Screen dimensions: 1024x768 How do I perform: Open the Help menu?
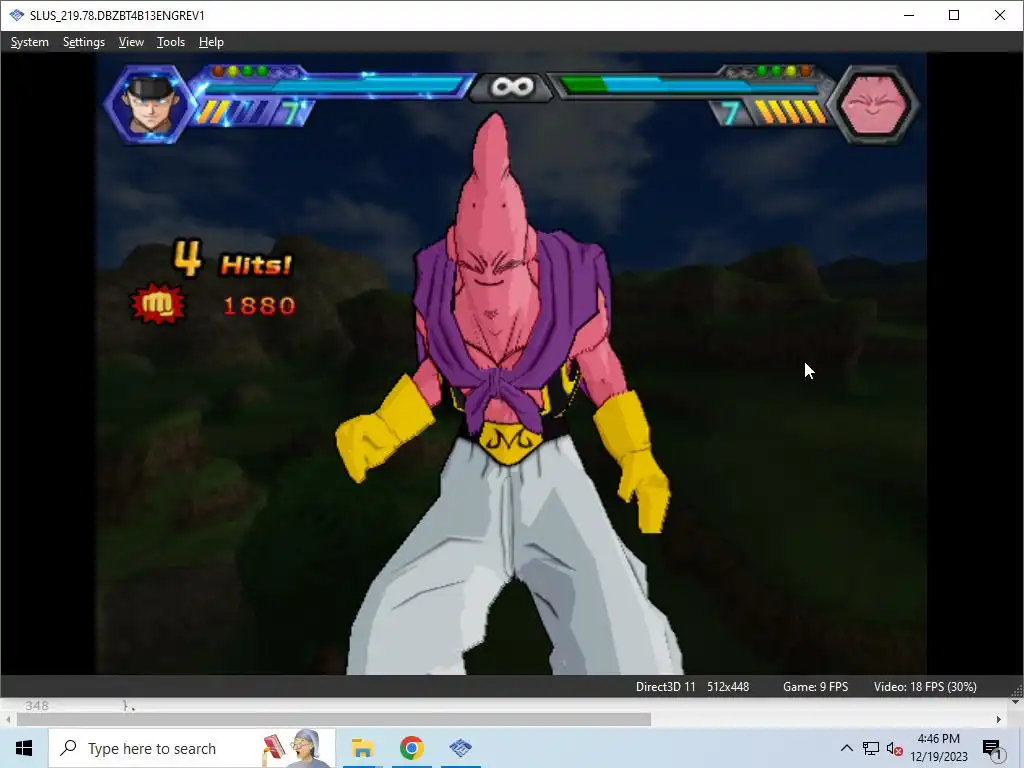click(211, 42)
